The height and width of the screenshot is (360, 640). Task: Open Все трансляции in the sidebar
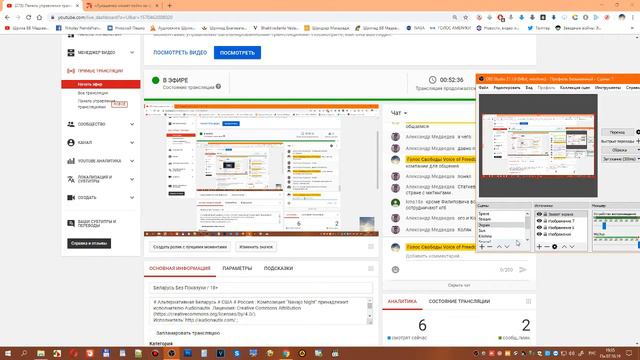click(x=93, y=93)
